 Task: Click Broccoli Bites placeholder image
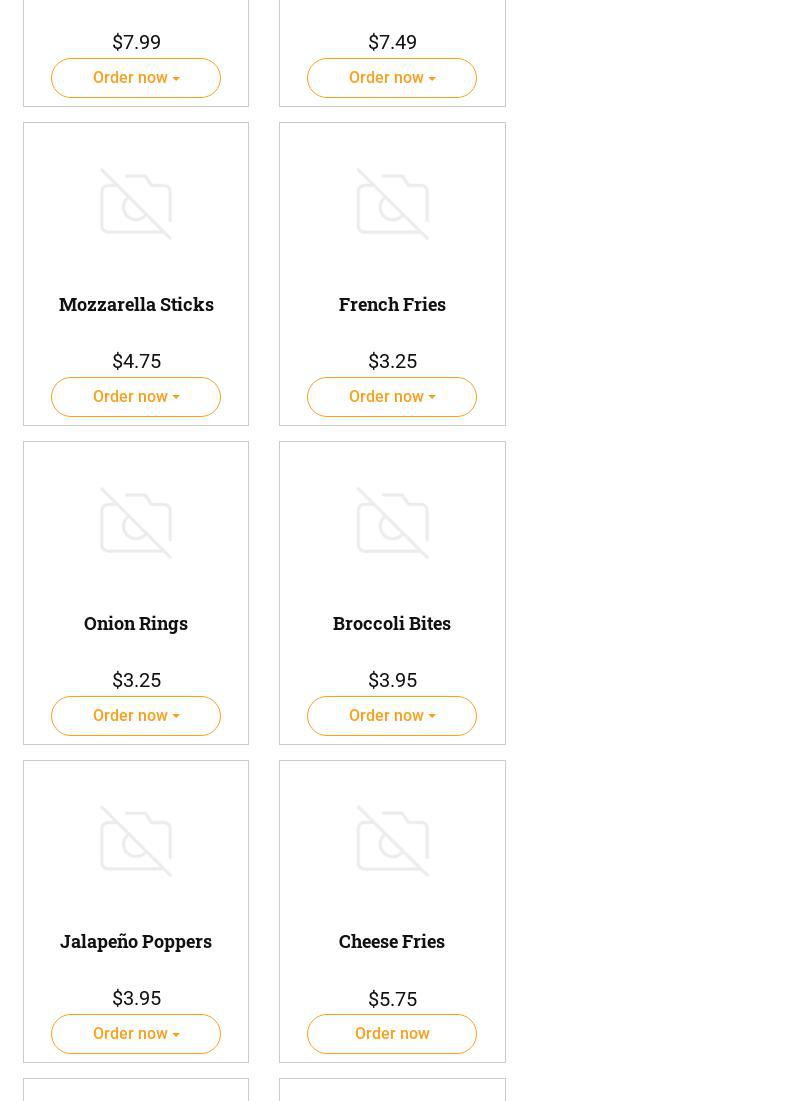[x=392, y=523]
